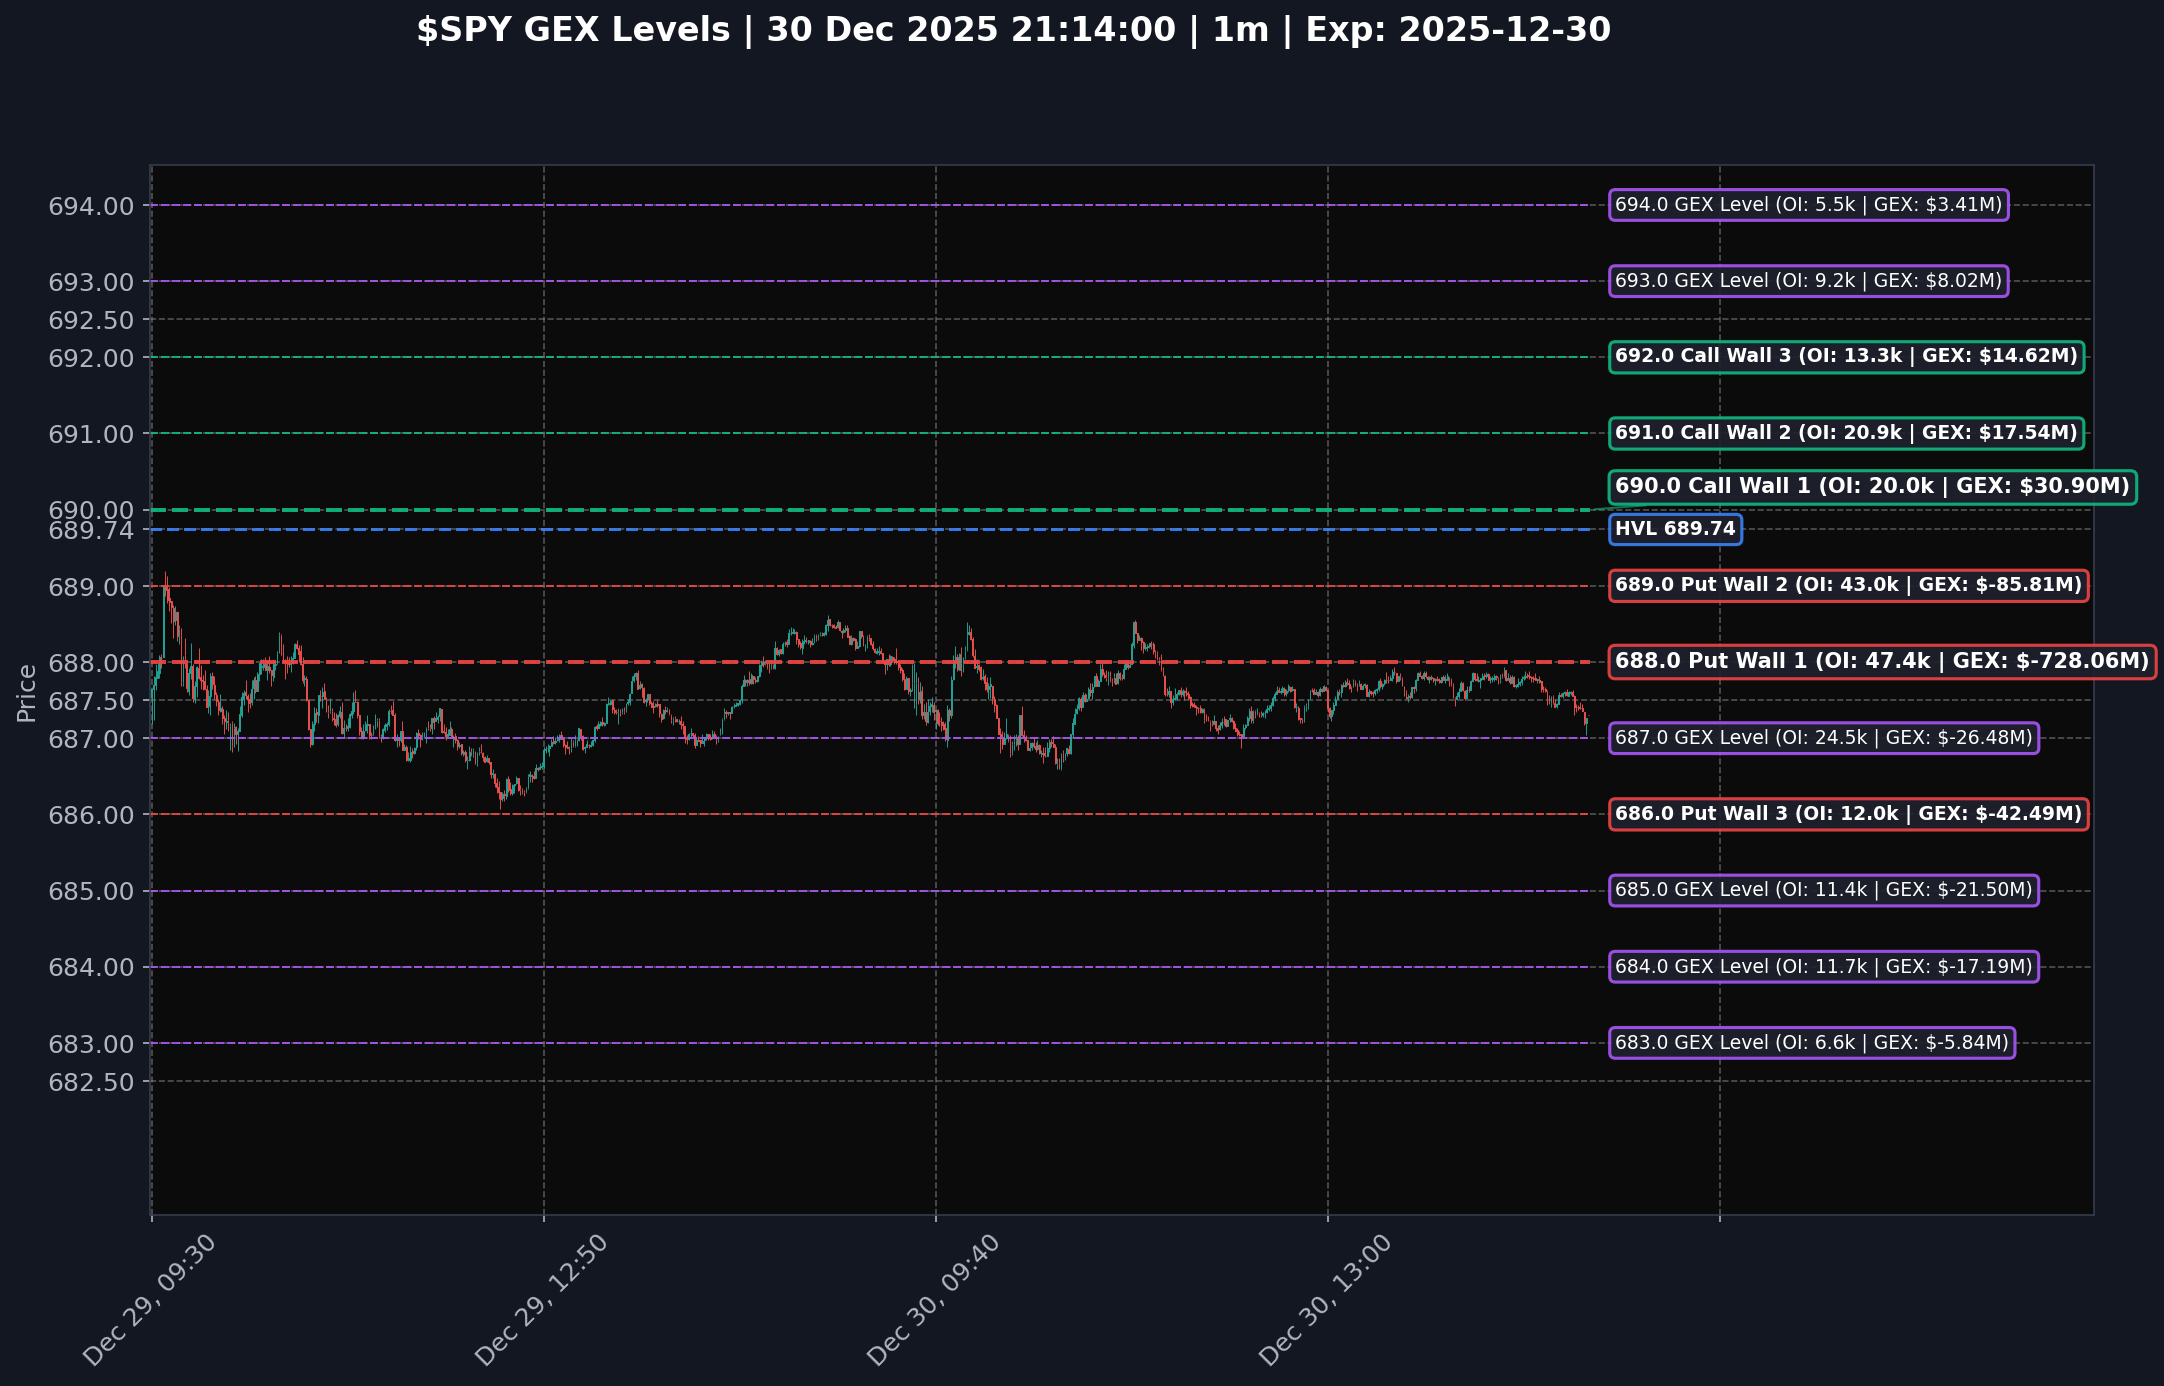This screenshot has height=1386, width=2164.
Task: Select the 694.0 GEX Level label
Action: 1808,205
